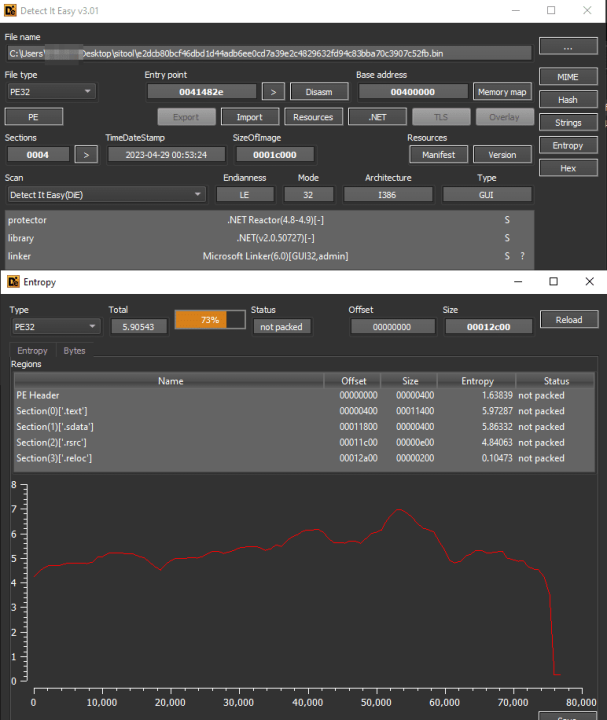Open the Strings viewer
The image size is (607, 720).
(568, 123)
